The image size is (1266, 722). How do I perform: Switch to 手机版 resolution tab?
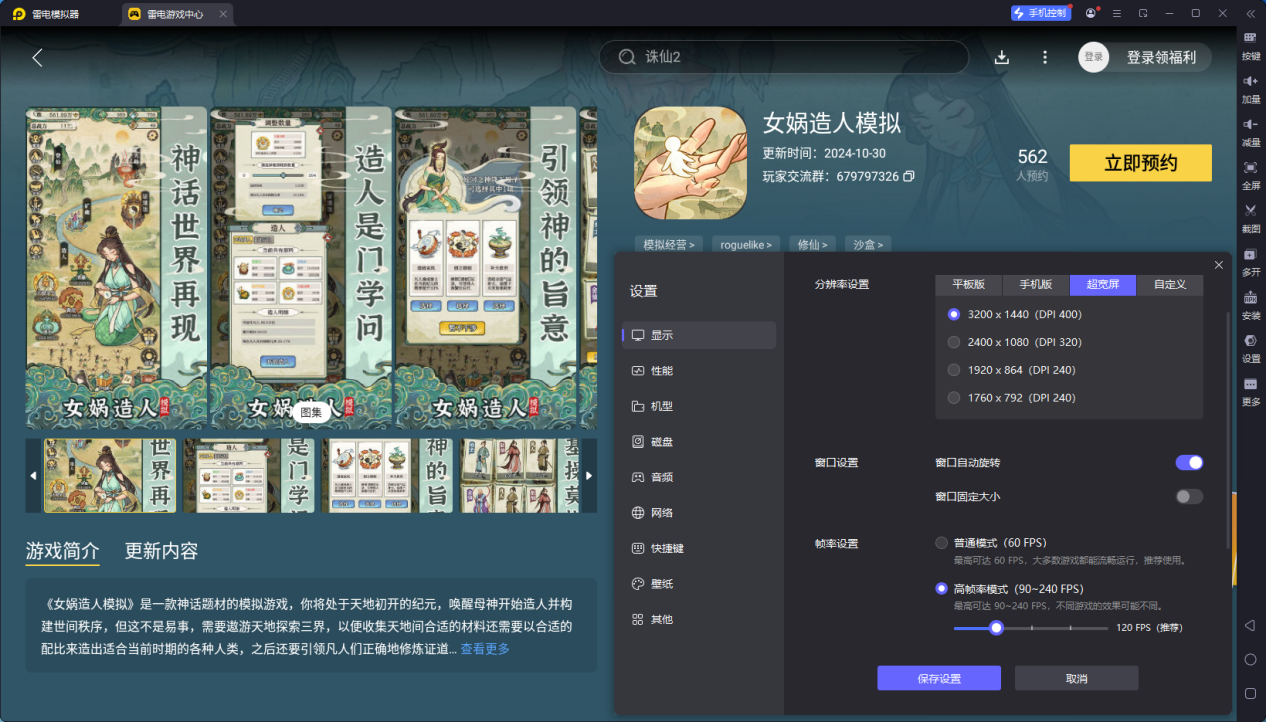1036,285
